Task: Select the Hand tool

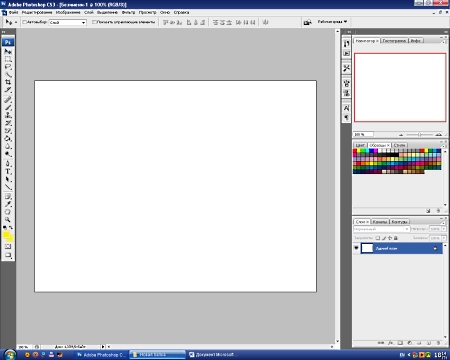Action: tap(8, 212)
